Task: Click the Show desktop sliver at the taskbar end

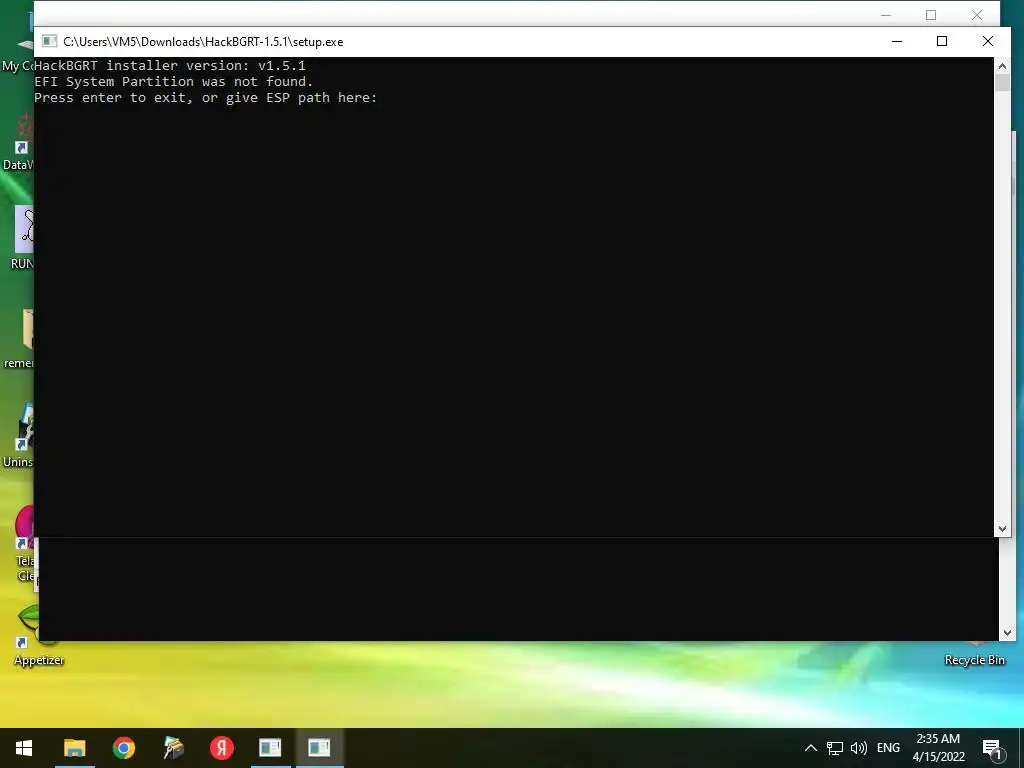Action: pos(1021,748)
